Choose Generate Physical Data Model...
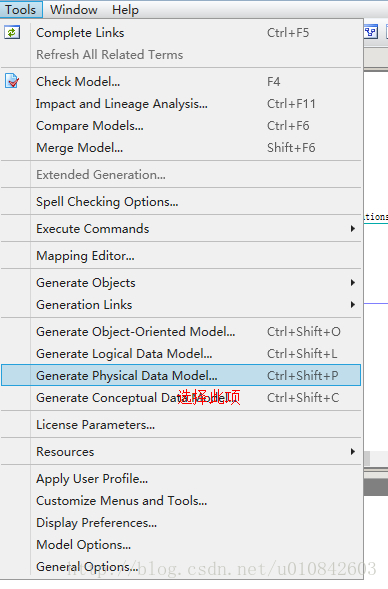388x589 pixels. (181, 375)
